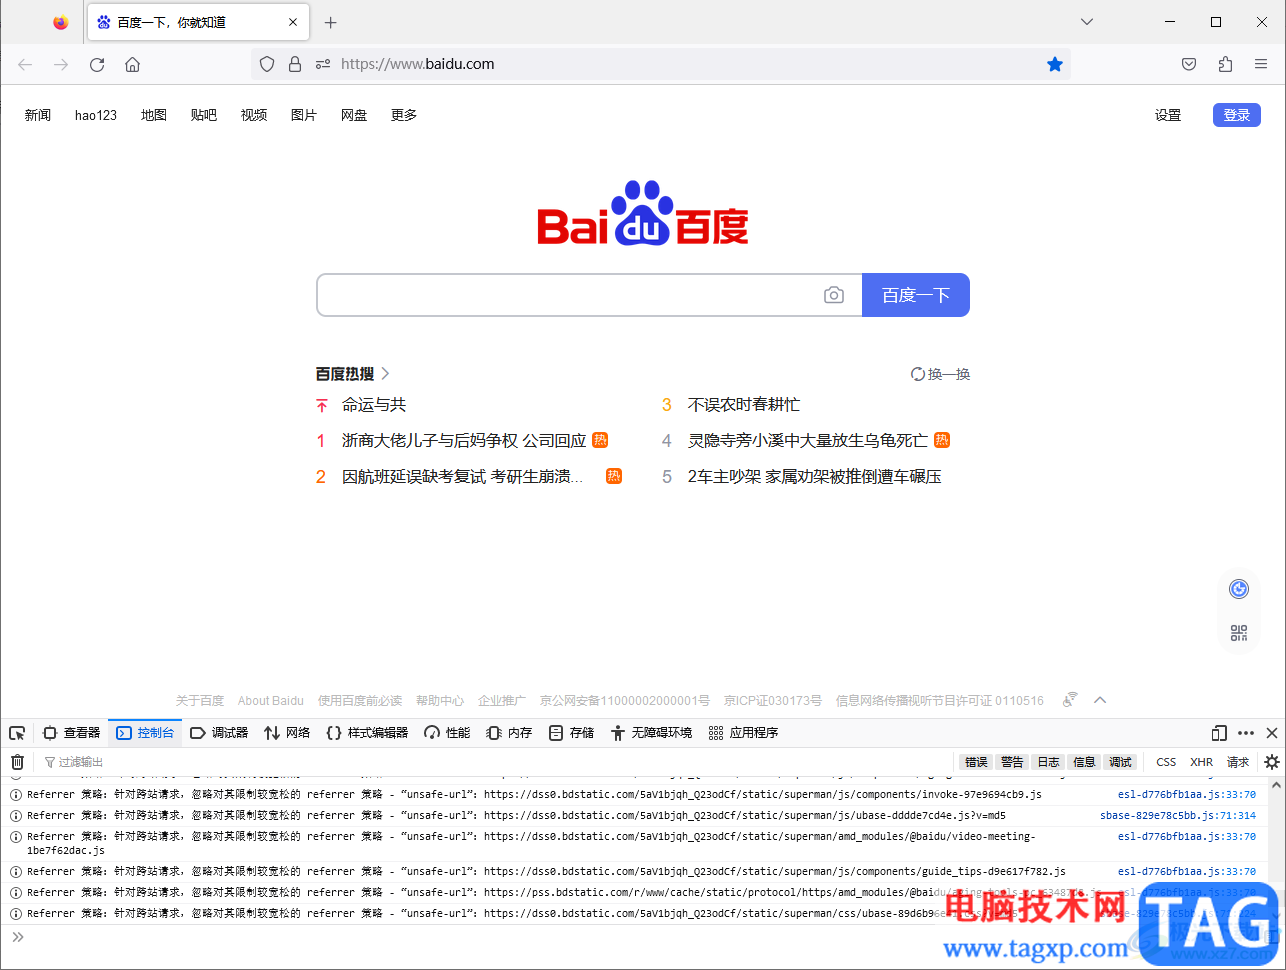Toggle 错误 errors filter

pos(976,762)
